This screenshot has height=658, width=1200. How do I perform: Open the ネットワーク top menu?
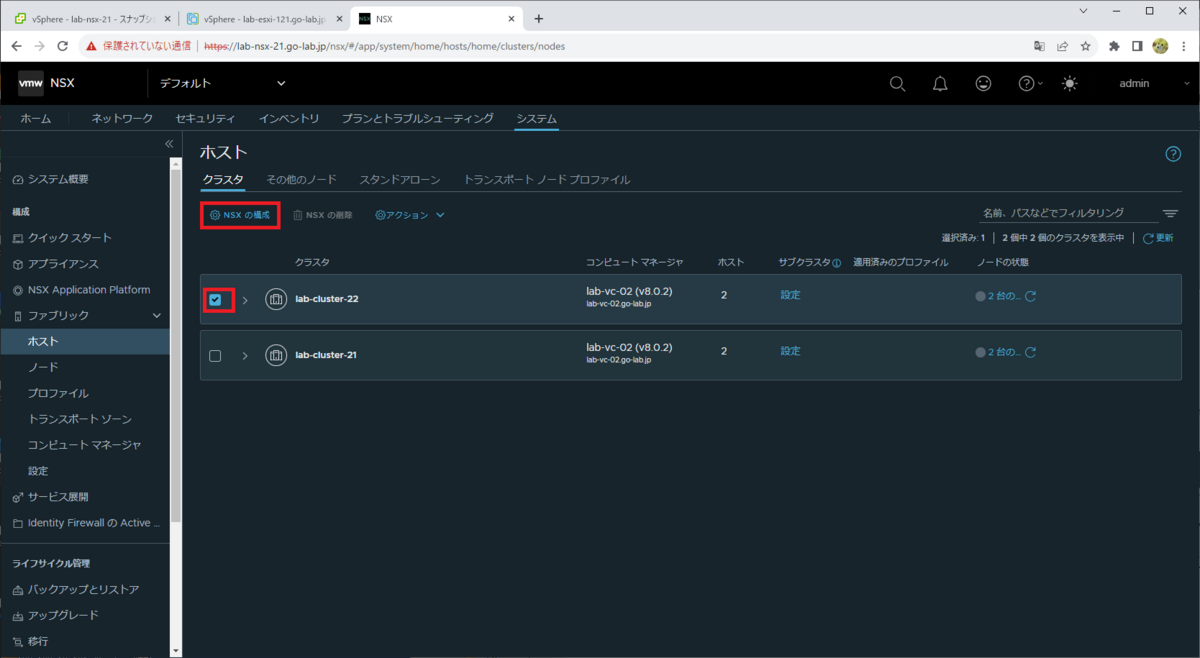click(x=122, y=118)
